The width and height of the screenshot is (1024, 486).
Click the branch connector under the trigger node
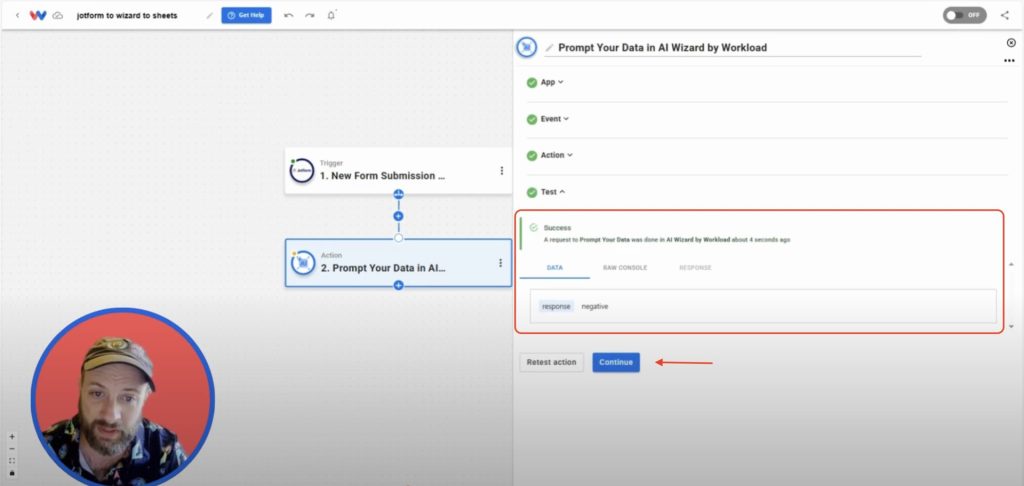(398, 194)
